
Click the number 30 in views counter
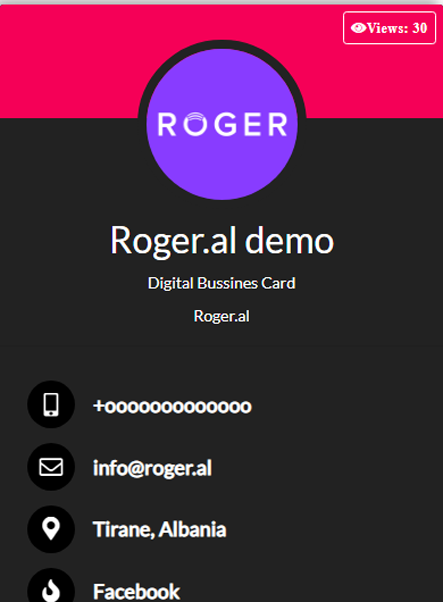[420, 28]
